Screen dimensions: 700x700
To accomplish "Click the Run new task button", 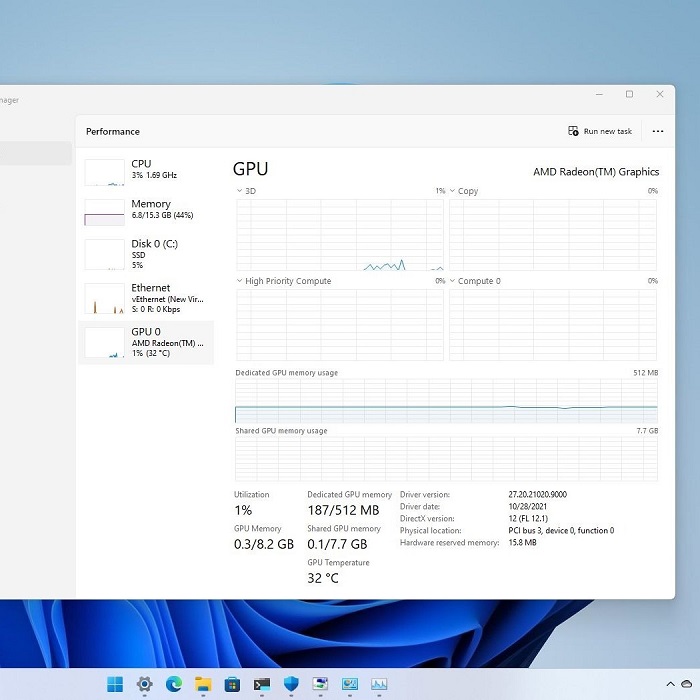I will coord(600,131).
